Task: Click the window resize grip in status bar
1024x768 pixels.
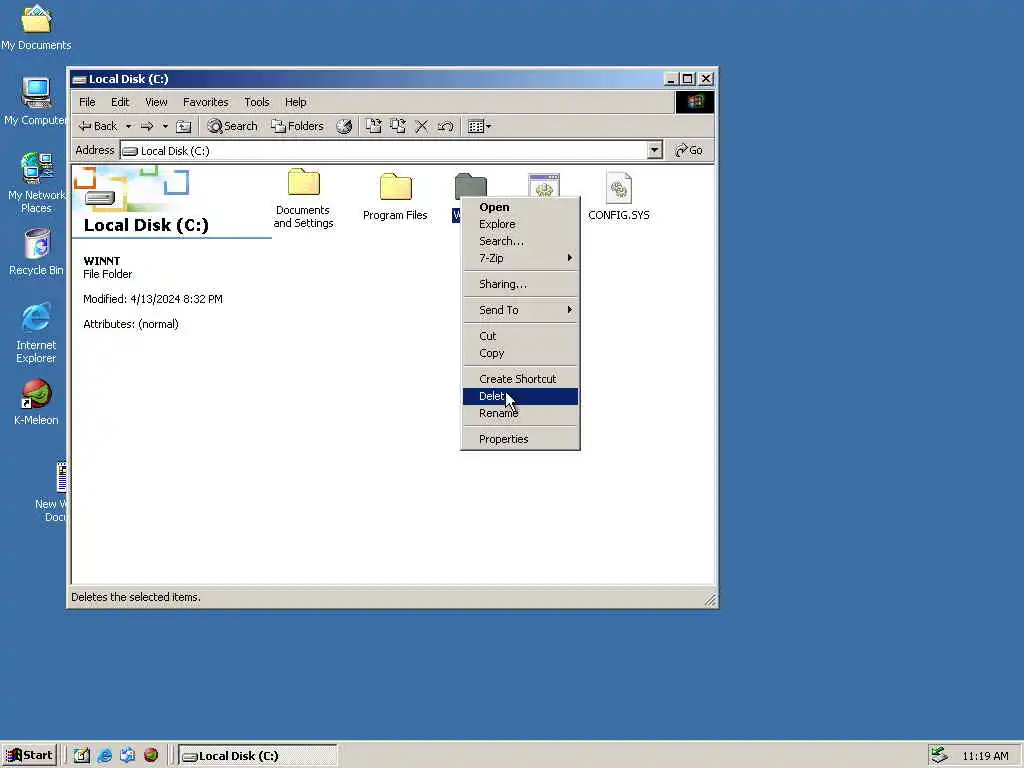Action: 710,600
